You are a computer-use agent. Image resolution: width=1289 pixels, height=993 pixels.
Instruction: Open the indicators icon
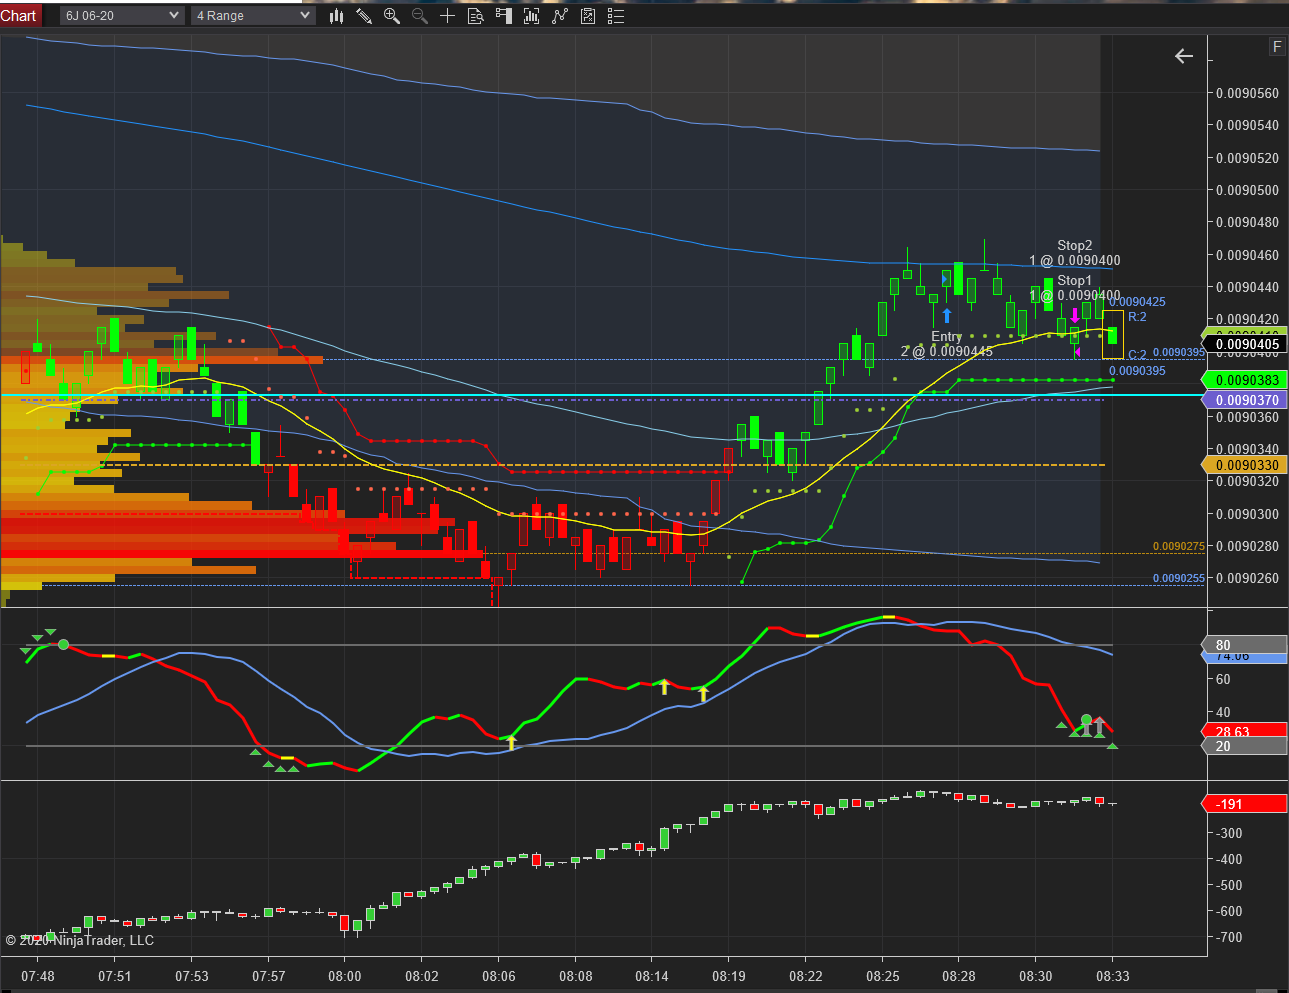(560, 16)
